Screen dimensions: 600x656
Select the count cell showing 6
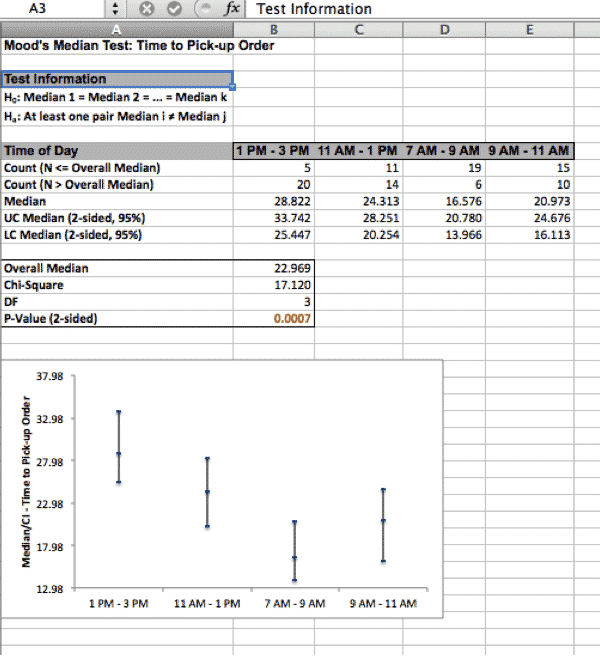pyautogui.click(x=444, y=185)
